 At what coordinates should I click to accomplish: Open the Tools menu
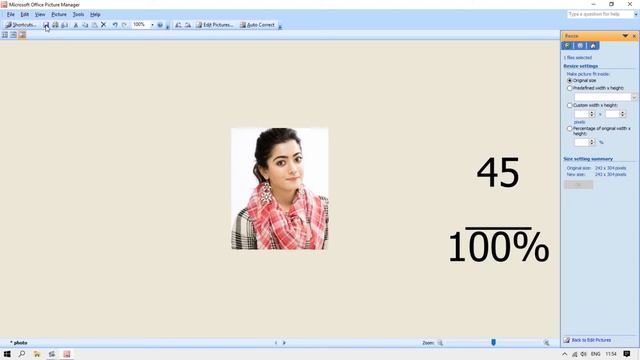[x=78, y=14]
